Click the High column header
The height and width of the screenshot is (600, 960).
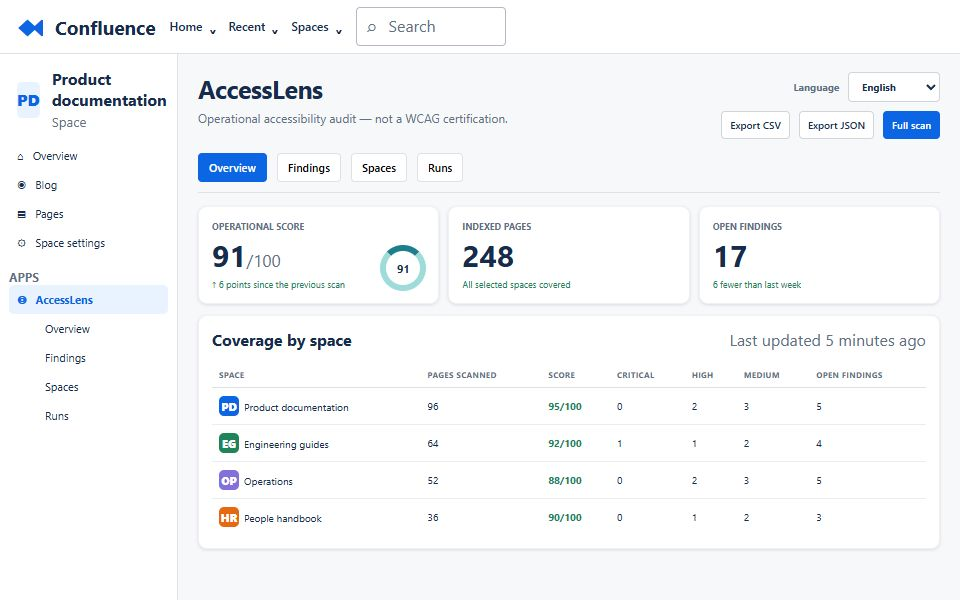tap(702, 375)
